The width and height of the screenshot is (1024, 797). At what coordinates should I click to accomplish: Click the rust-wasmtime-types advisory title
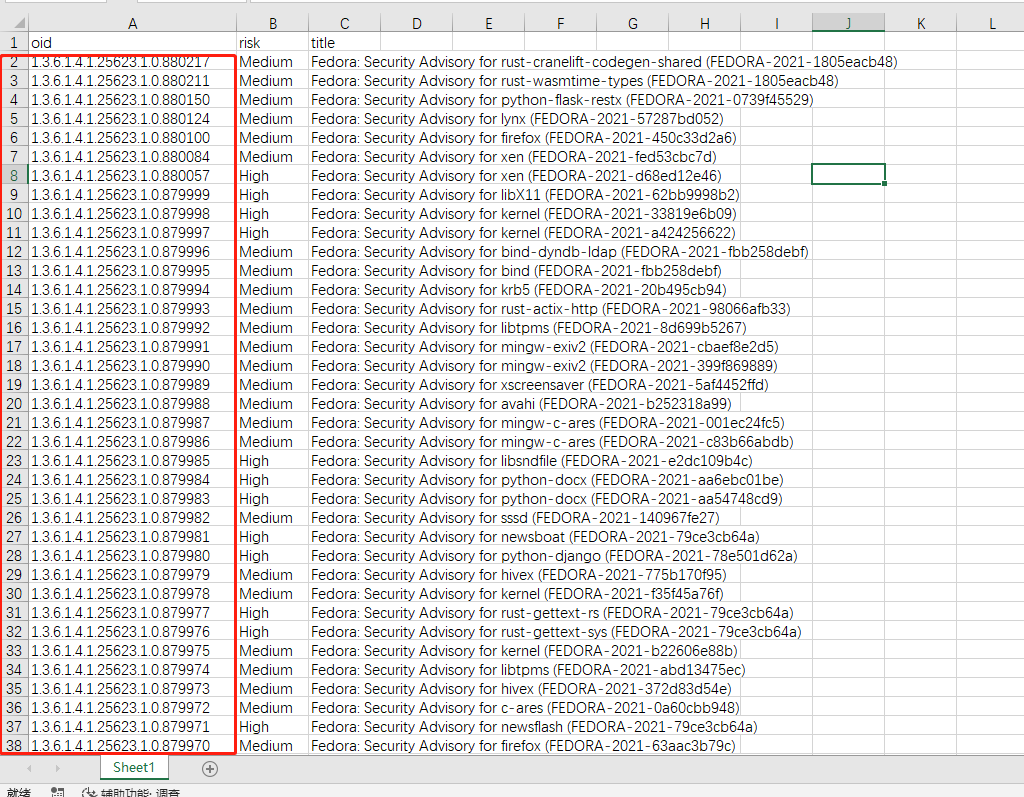575,80
